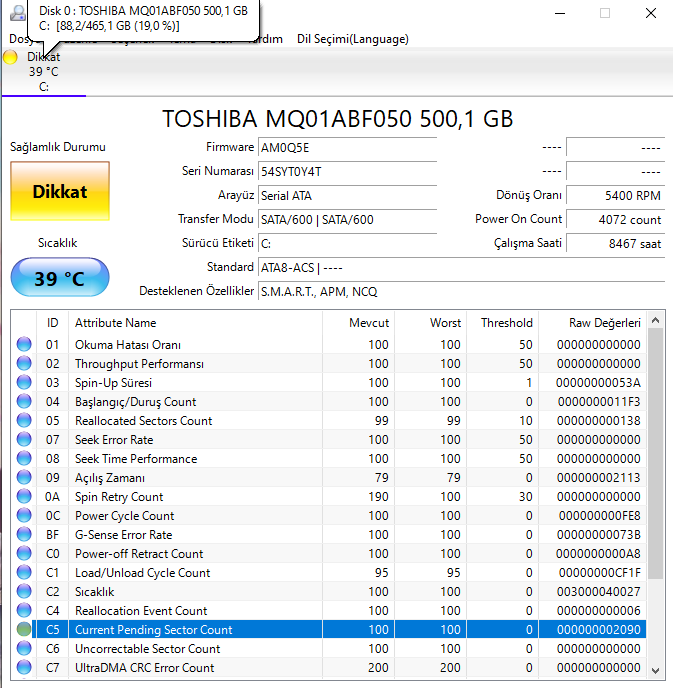The width and height of the screenshot is (673, 688).
Task: Click the TOSHIBA MQ01ABF050 500,1 GB model title
Action: [337, 119]
